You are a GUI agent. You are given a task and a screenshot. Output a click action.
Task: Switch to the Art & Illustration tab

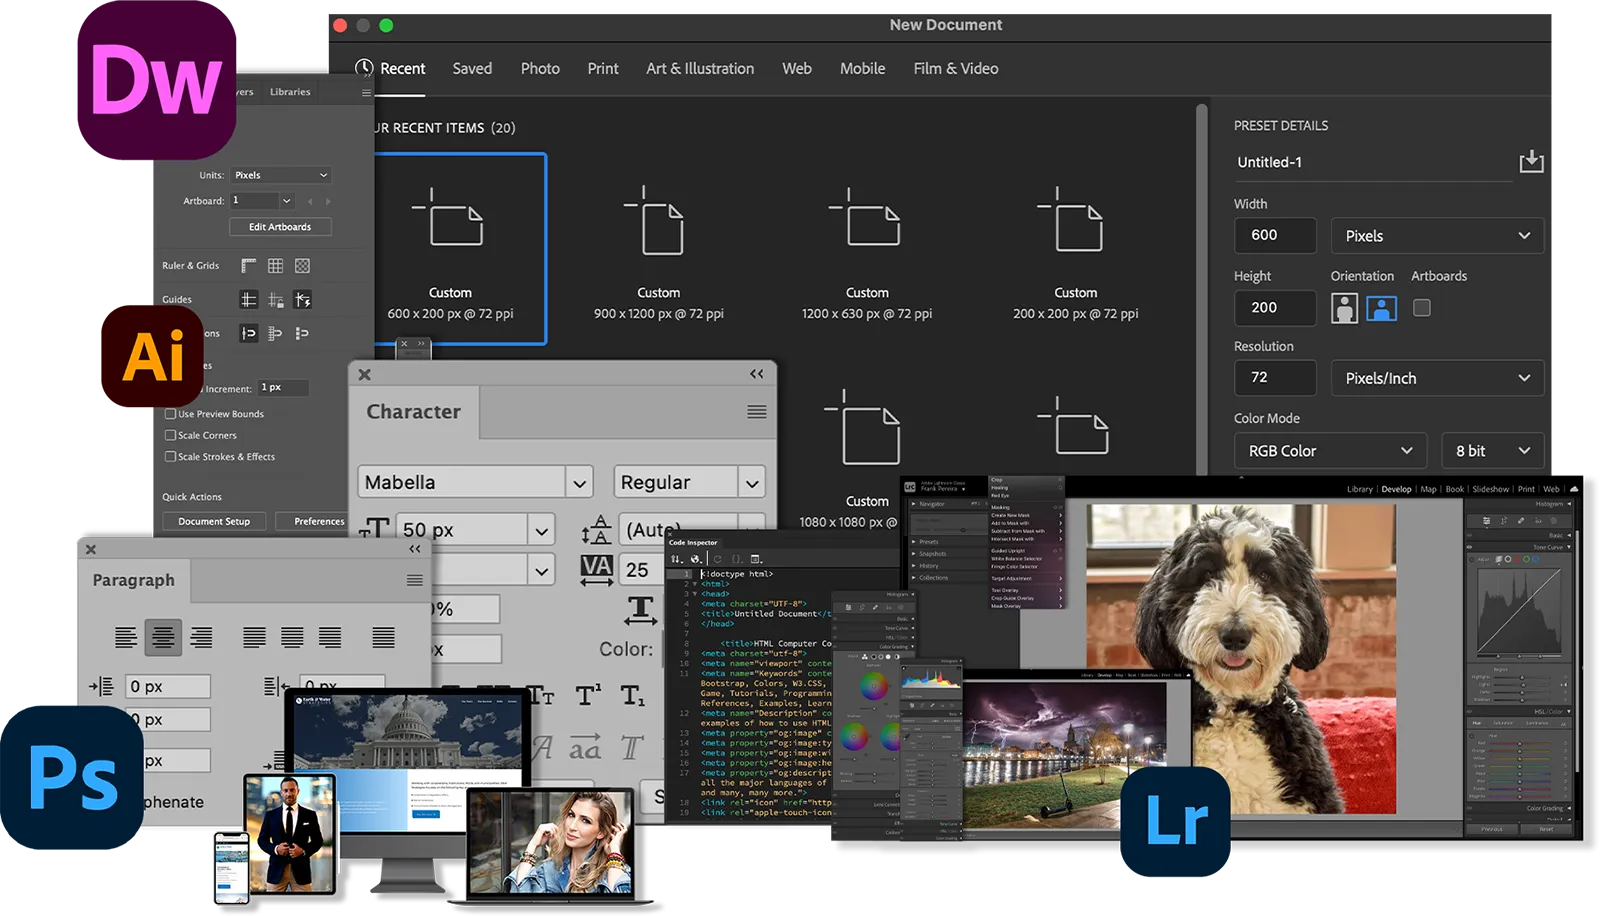[700, 68]
